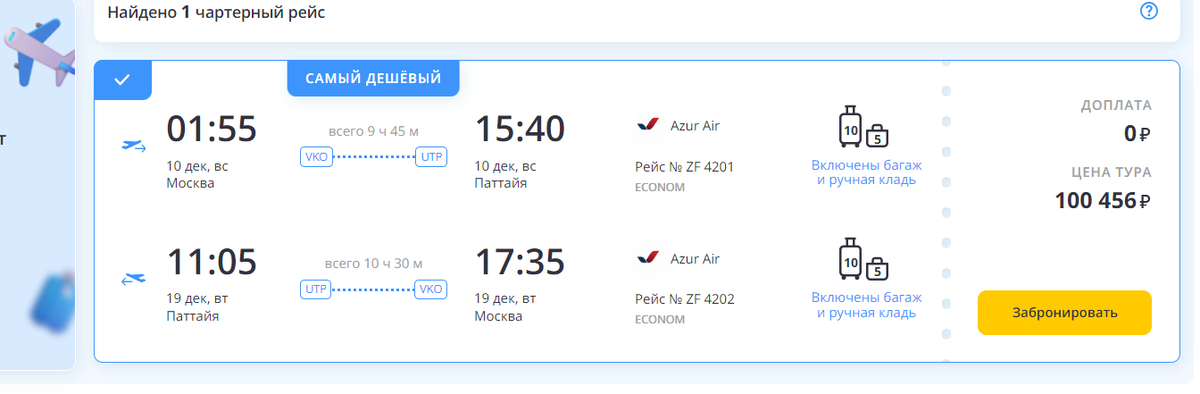Click the outbound flight plane icon
1200x394 pixels.
coord(133,146)
